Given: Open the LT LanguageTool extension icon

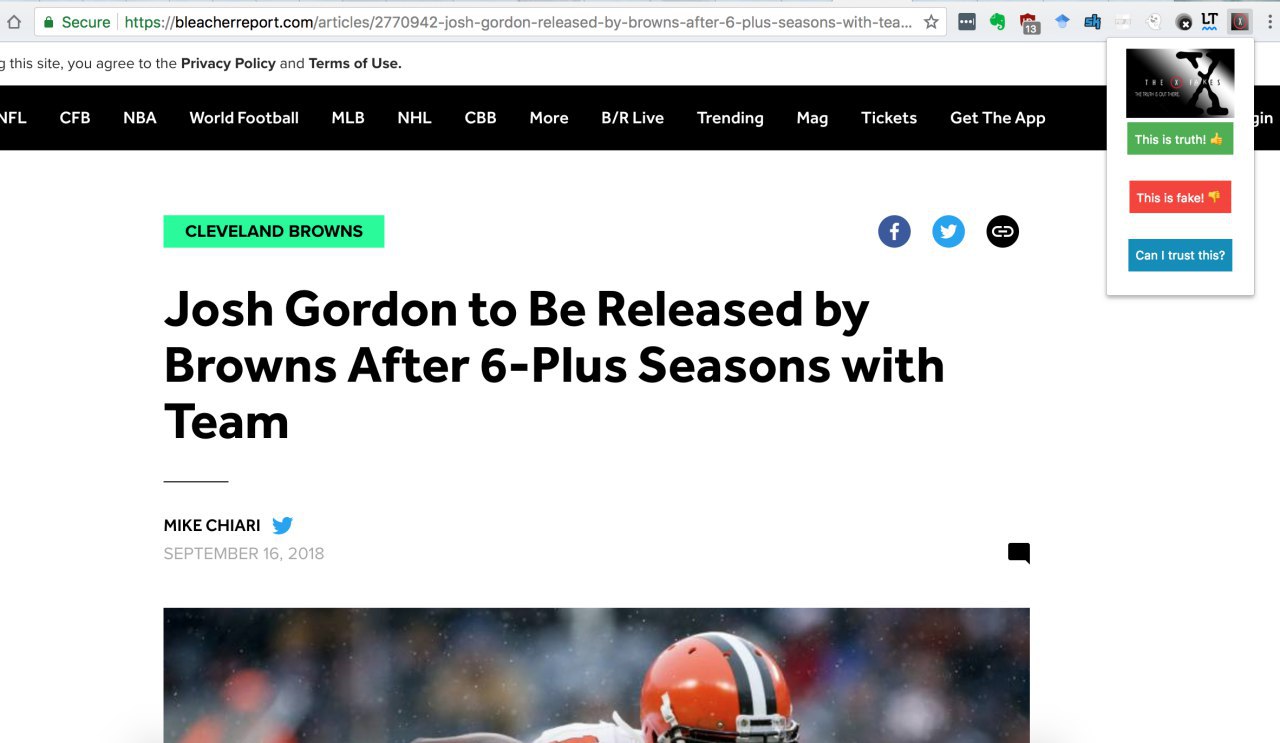Looking at the screenshot, I should 1210,21.
